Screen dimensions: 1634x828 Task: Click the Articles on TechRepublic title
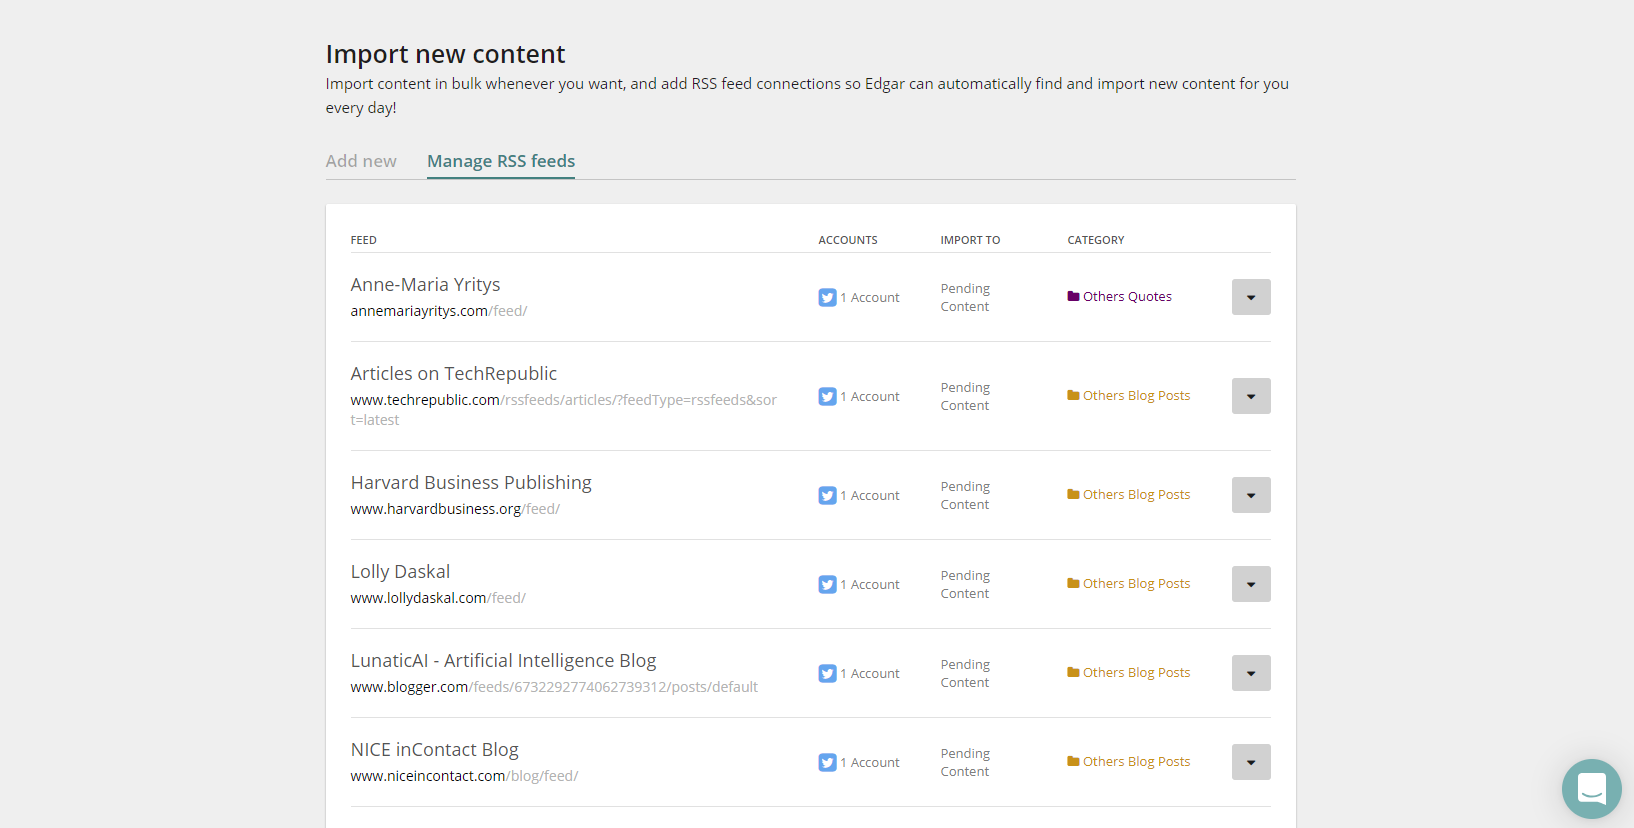(x=454, y=374)
